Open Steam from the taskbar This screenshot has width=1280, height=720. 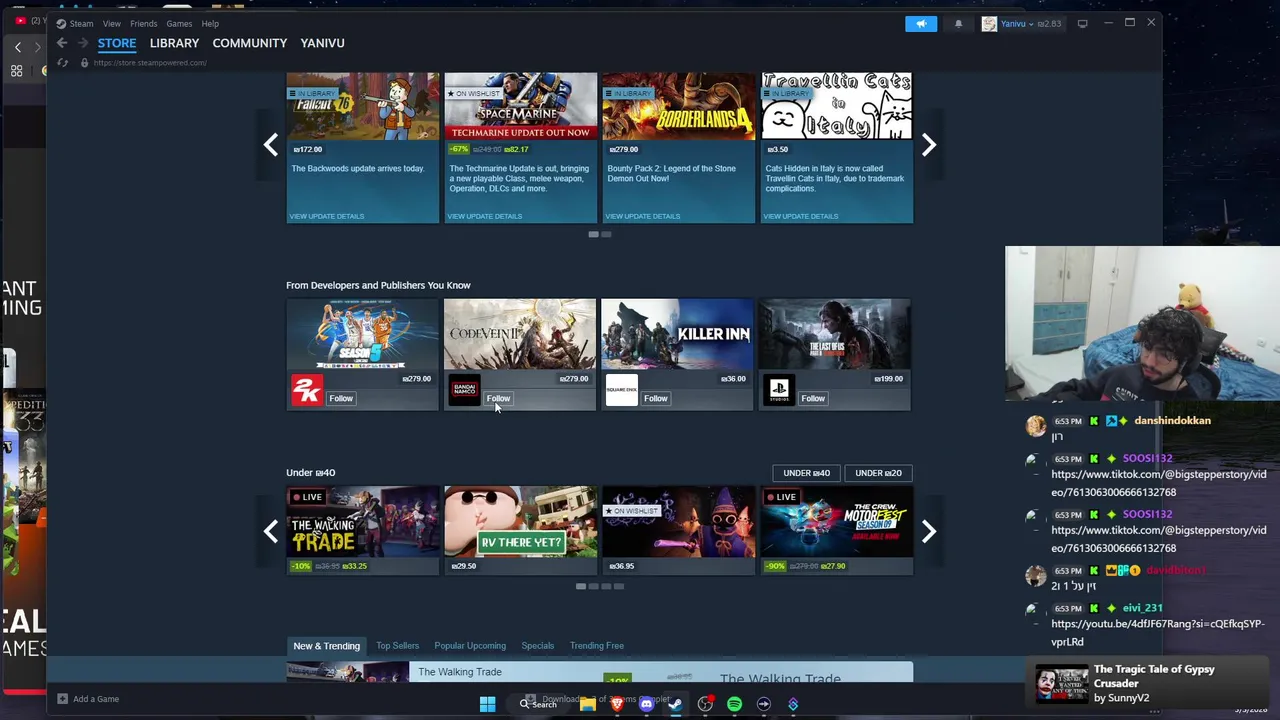click(x=675, y=704)
